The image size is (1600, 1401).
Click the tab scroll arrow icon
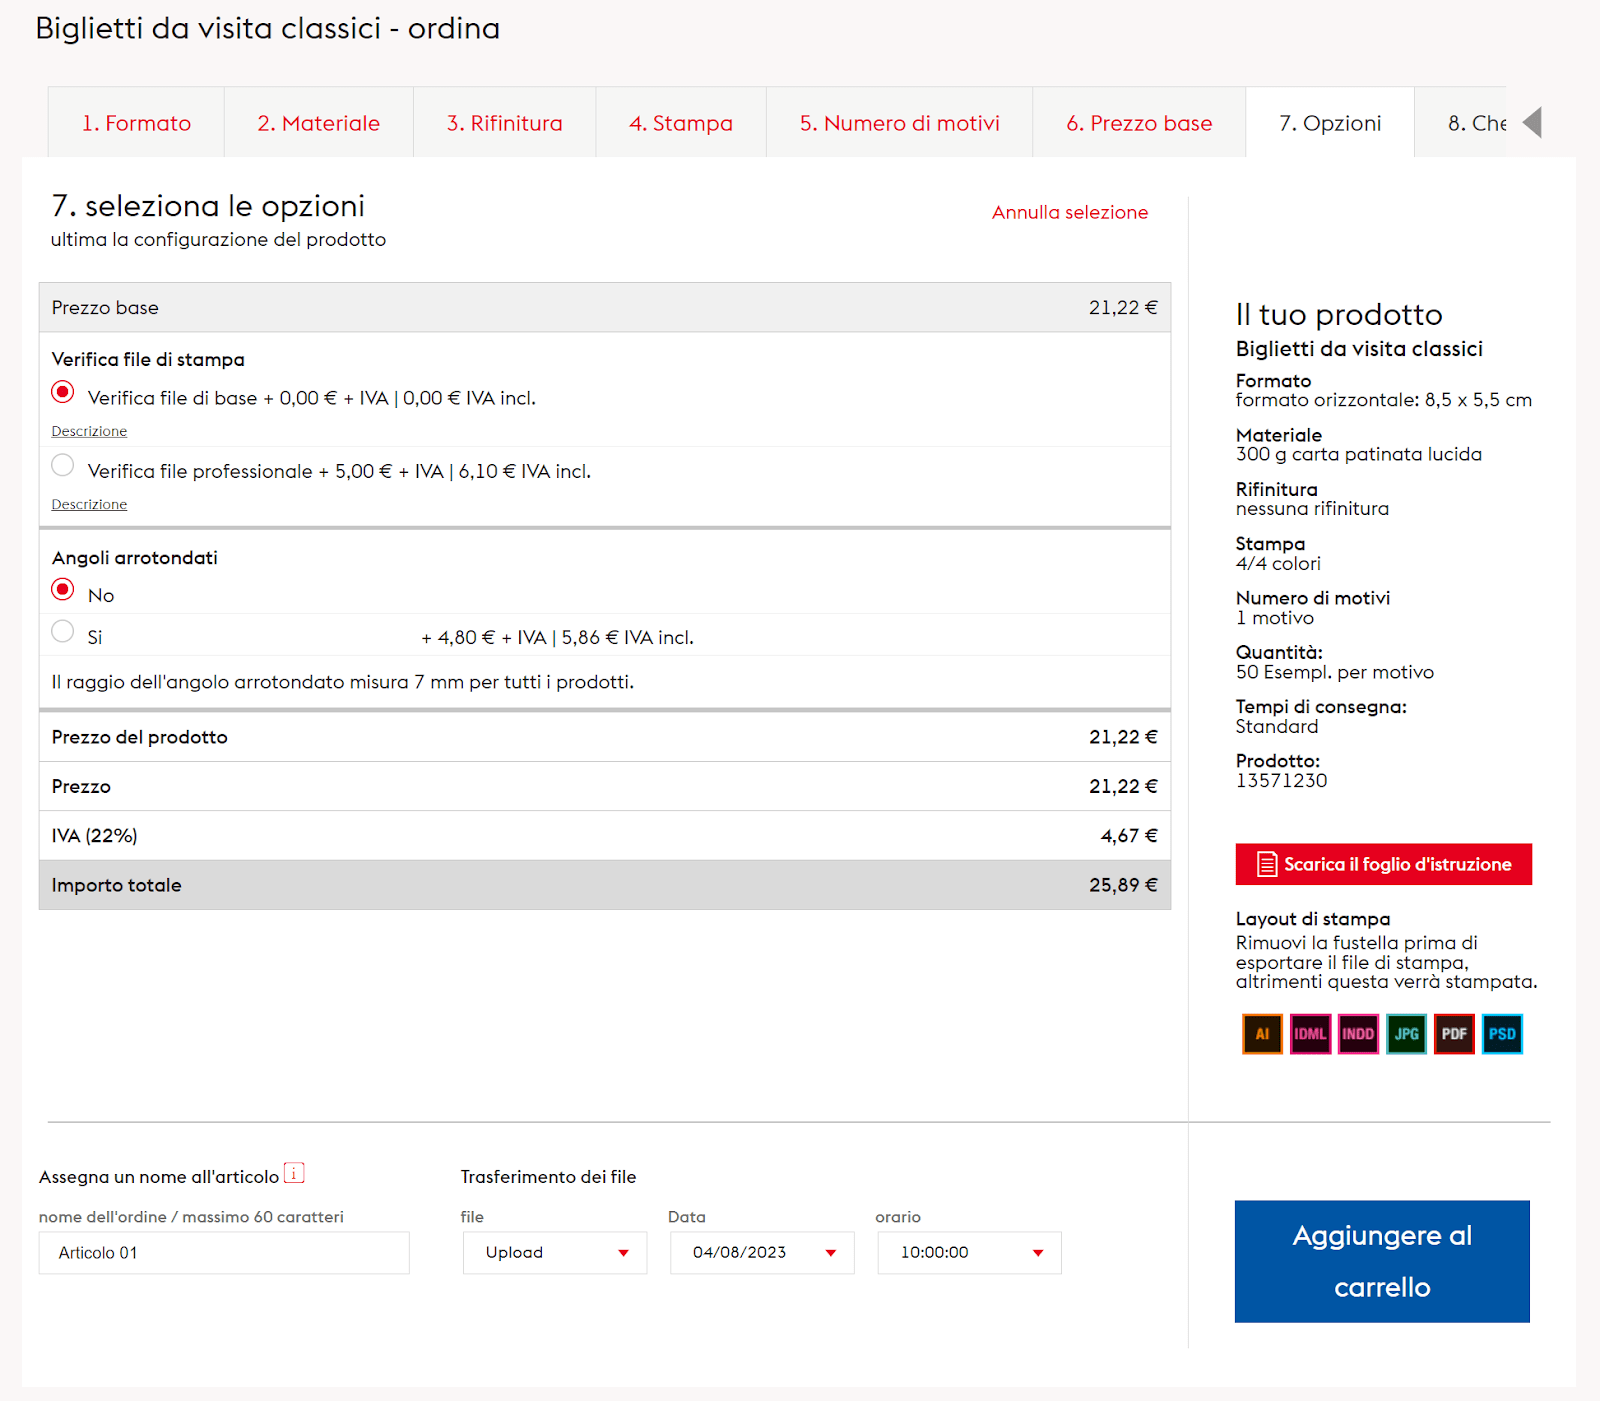click(x=1532, y=123)
